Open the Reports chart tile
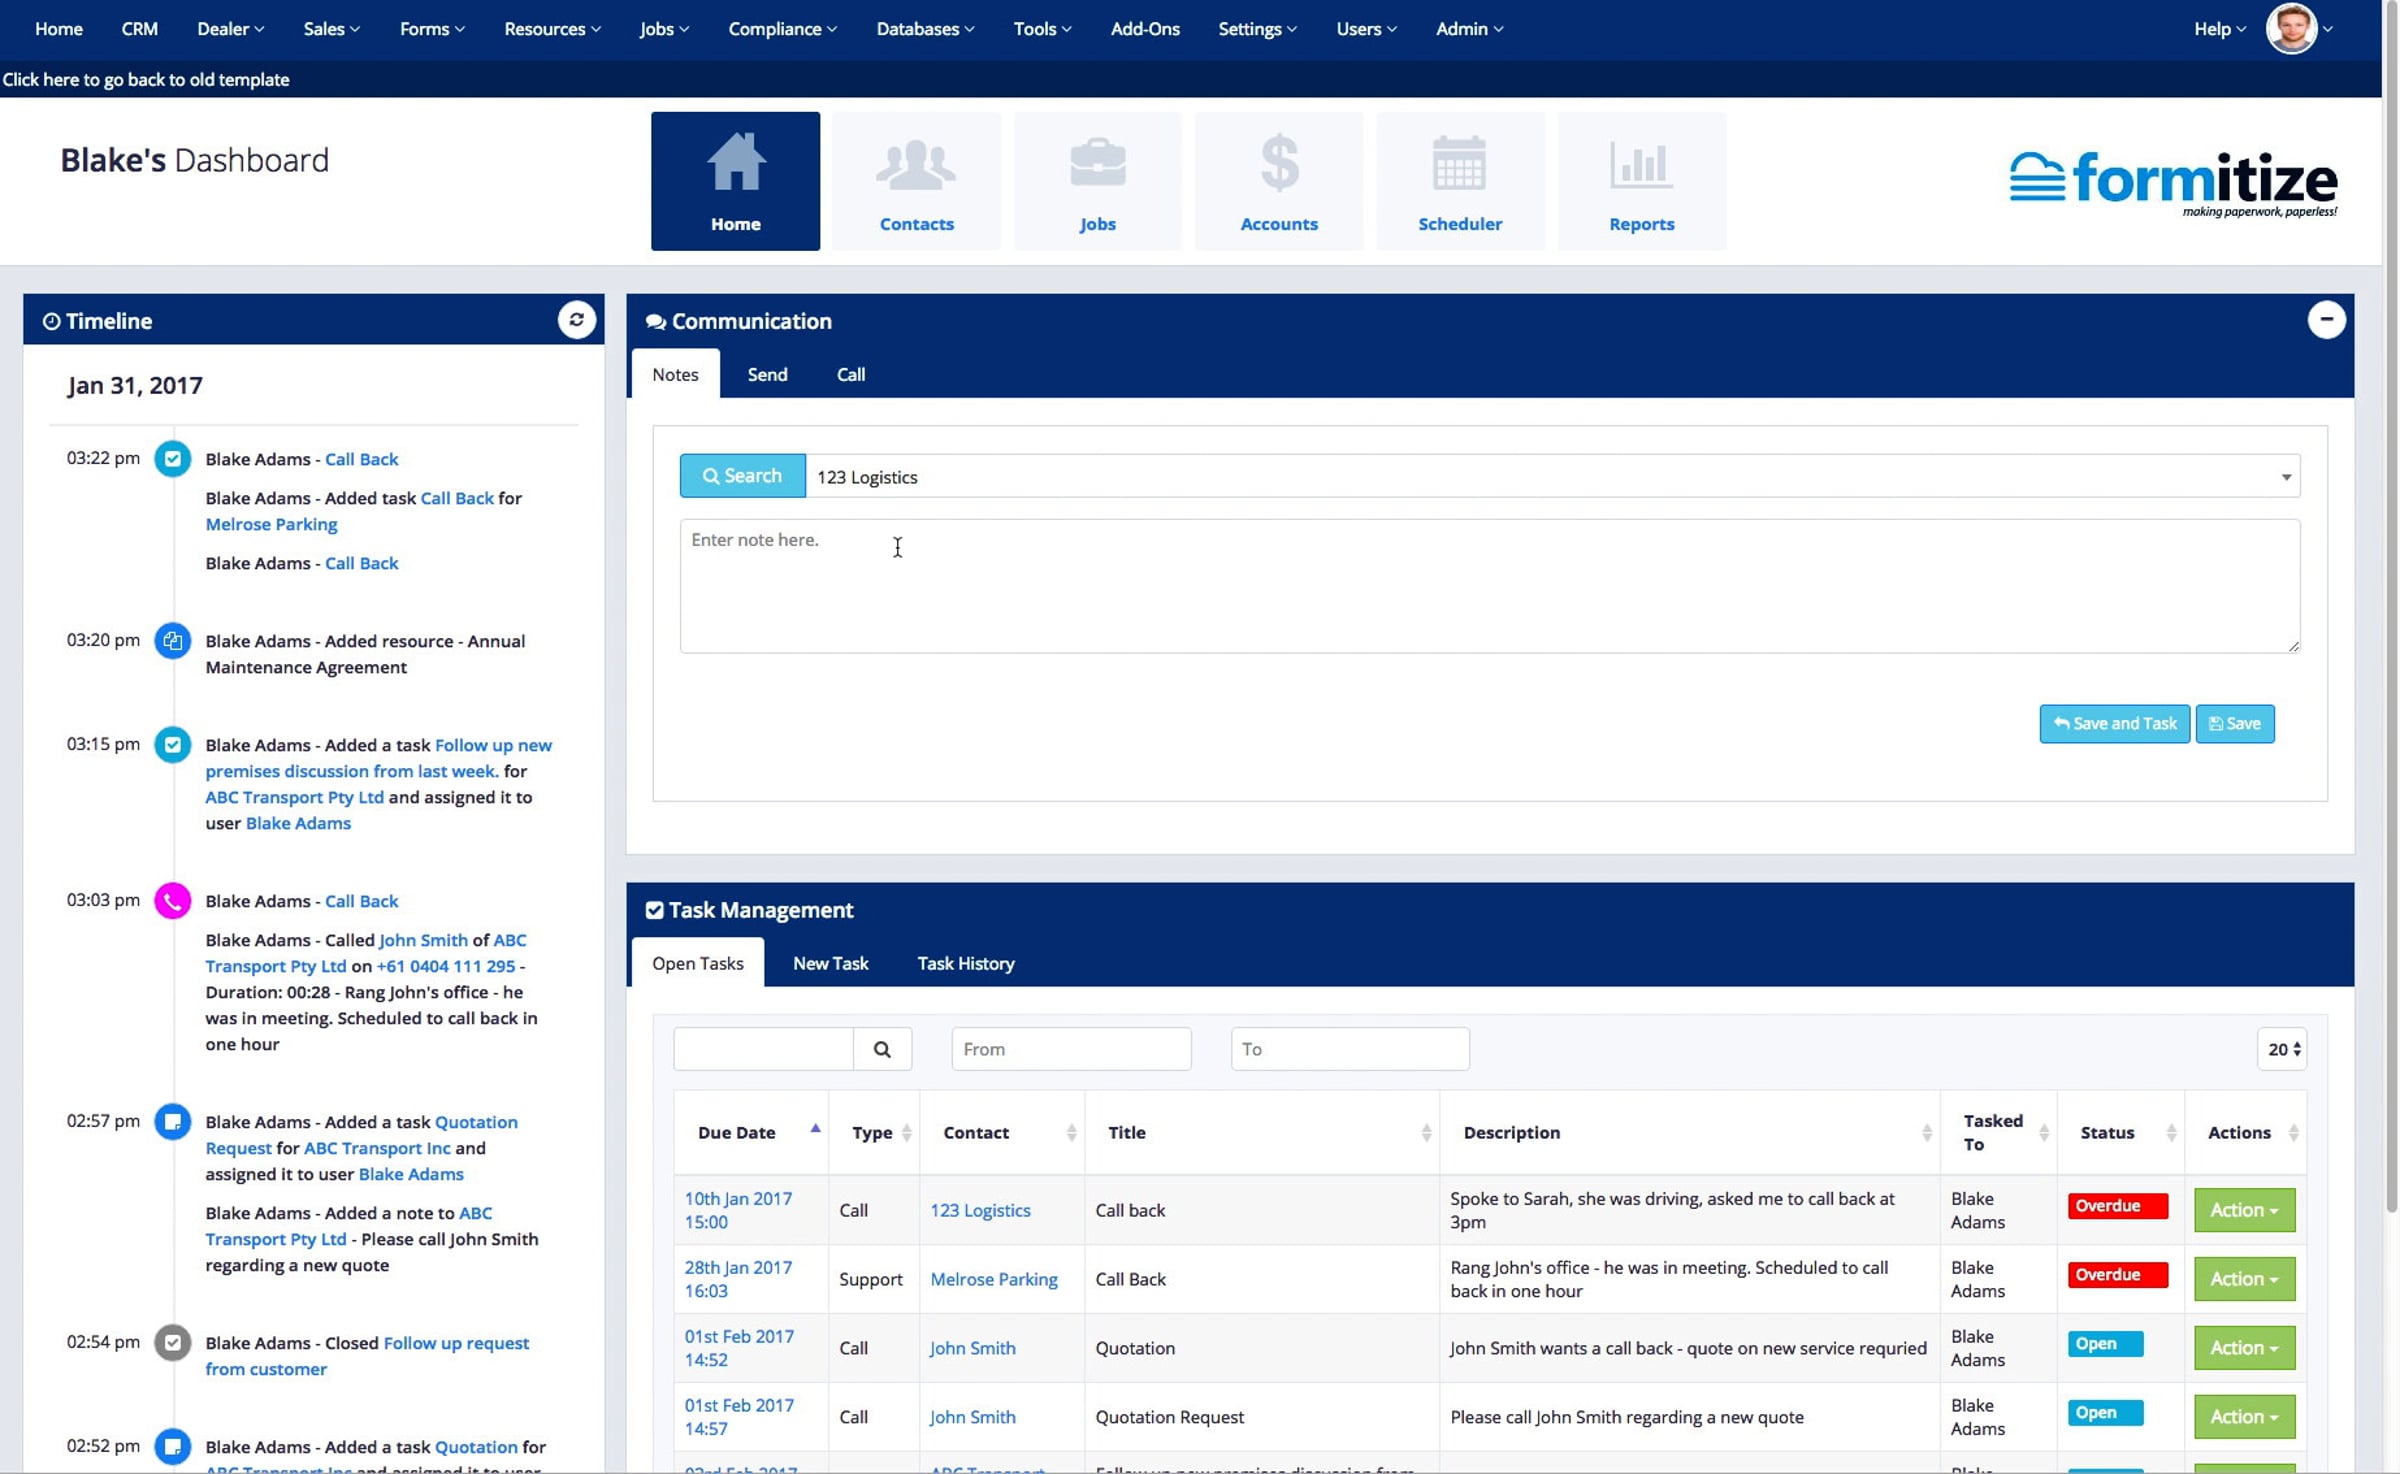 coord(1640,181)
